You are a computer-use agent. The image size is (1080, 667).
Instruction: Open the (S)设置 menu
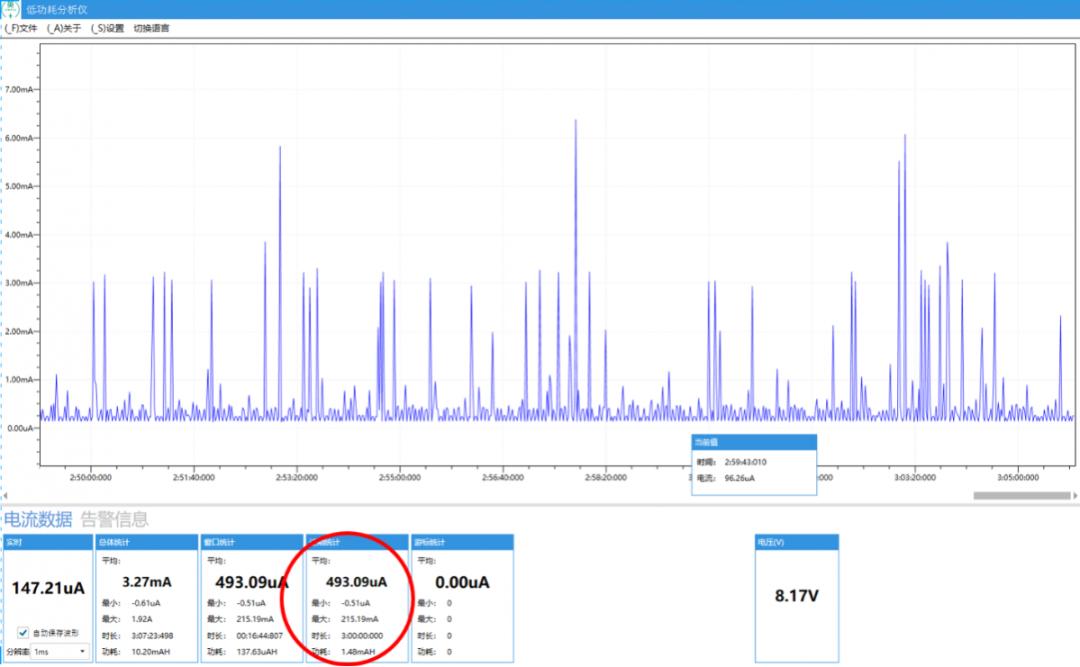(x=107, y=28)
